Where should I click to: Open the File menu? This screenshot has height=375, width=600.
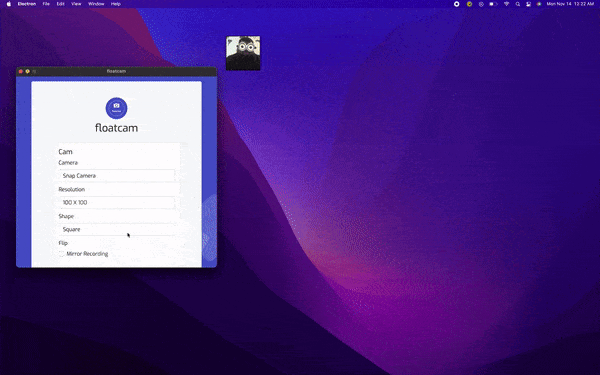coord(46,4)
